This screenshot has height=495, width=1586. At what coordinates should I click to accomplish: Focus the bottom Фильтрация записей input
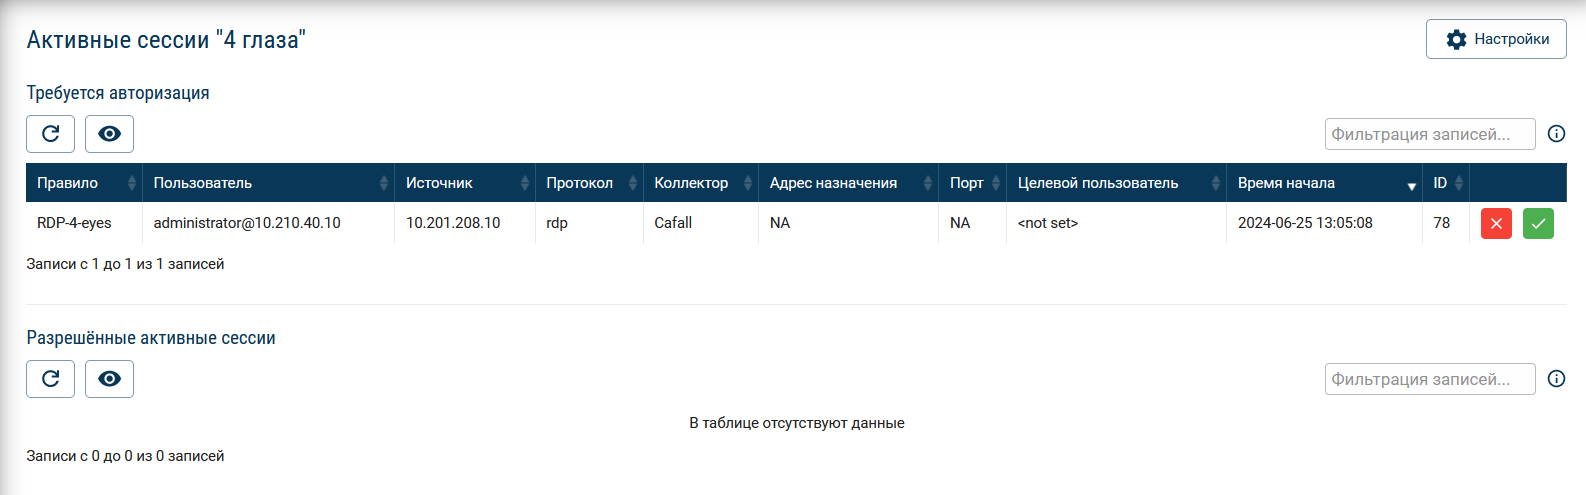(x=1429, y=379)
